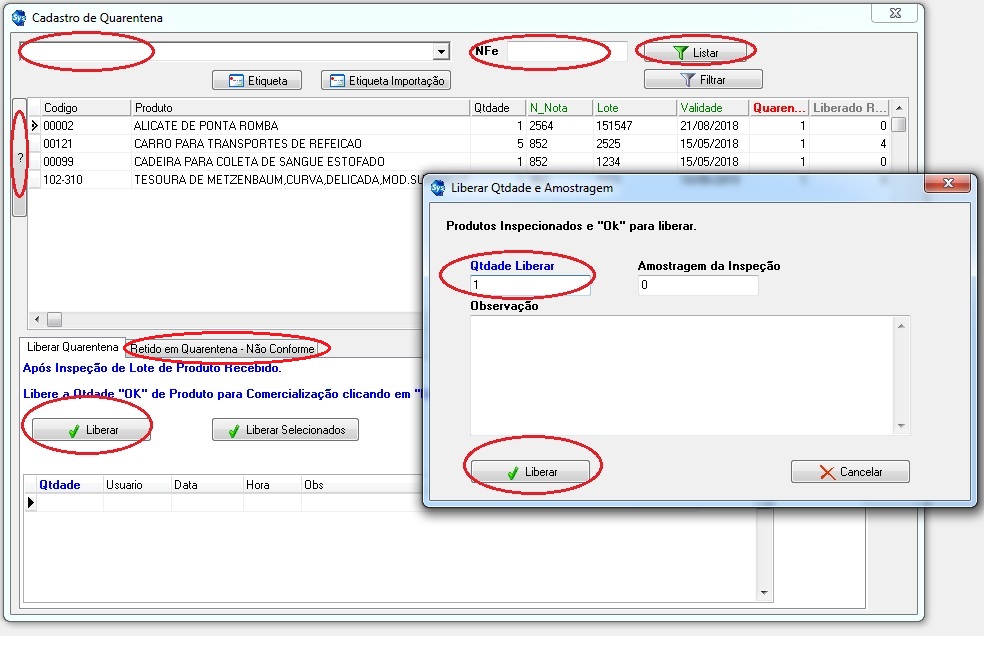The height and width of the screenshot is (645, 988).
Task: Click the Liberar Selecionados button
Action: click(285, 430)
